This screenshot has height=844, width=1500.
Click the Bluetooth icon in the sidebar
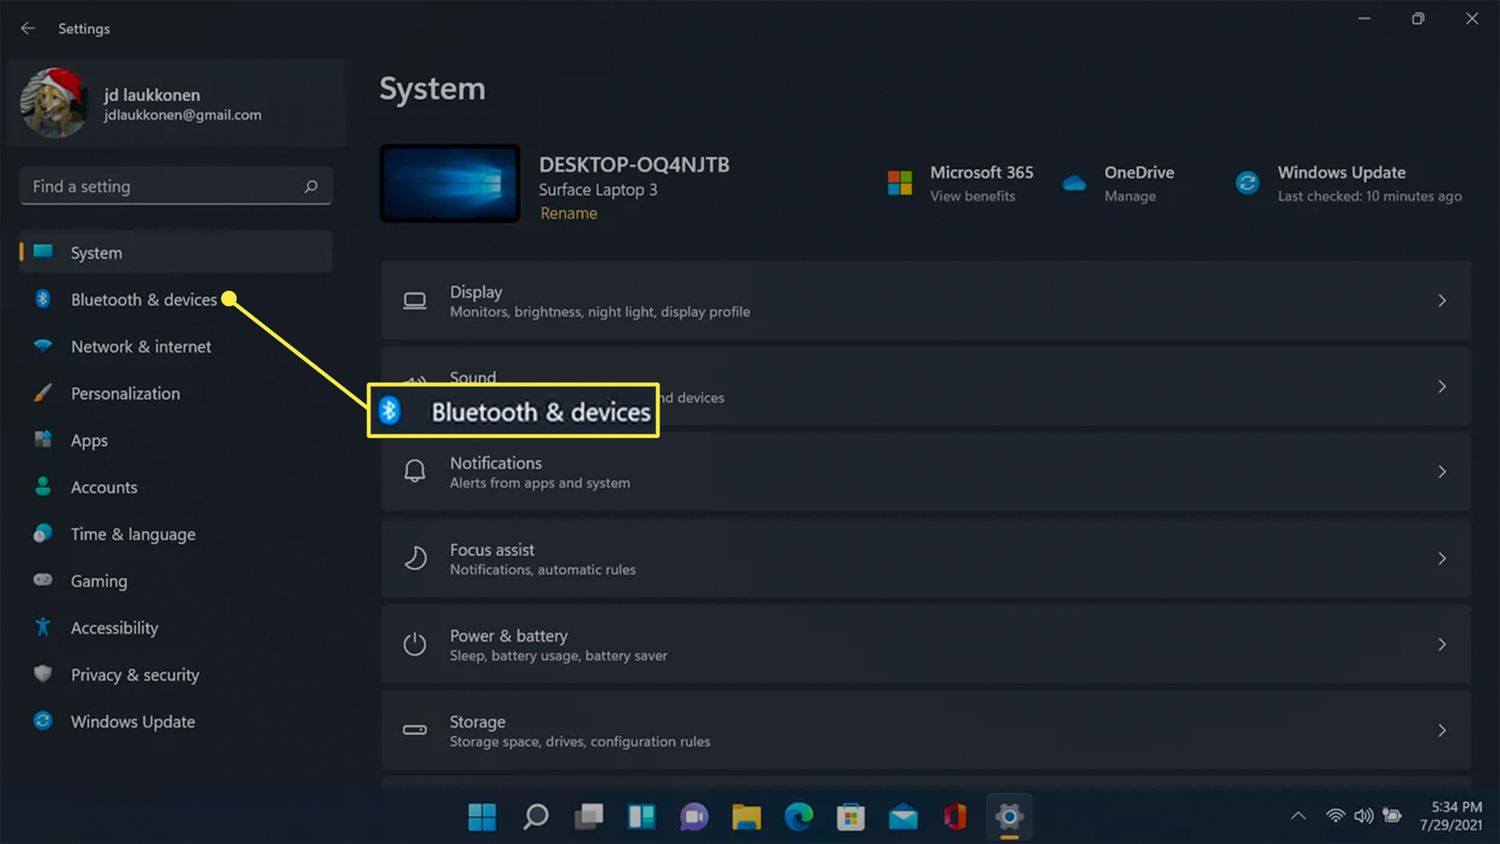43,299
